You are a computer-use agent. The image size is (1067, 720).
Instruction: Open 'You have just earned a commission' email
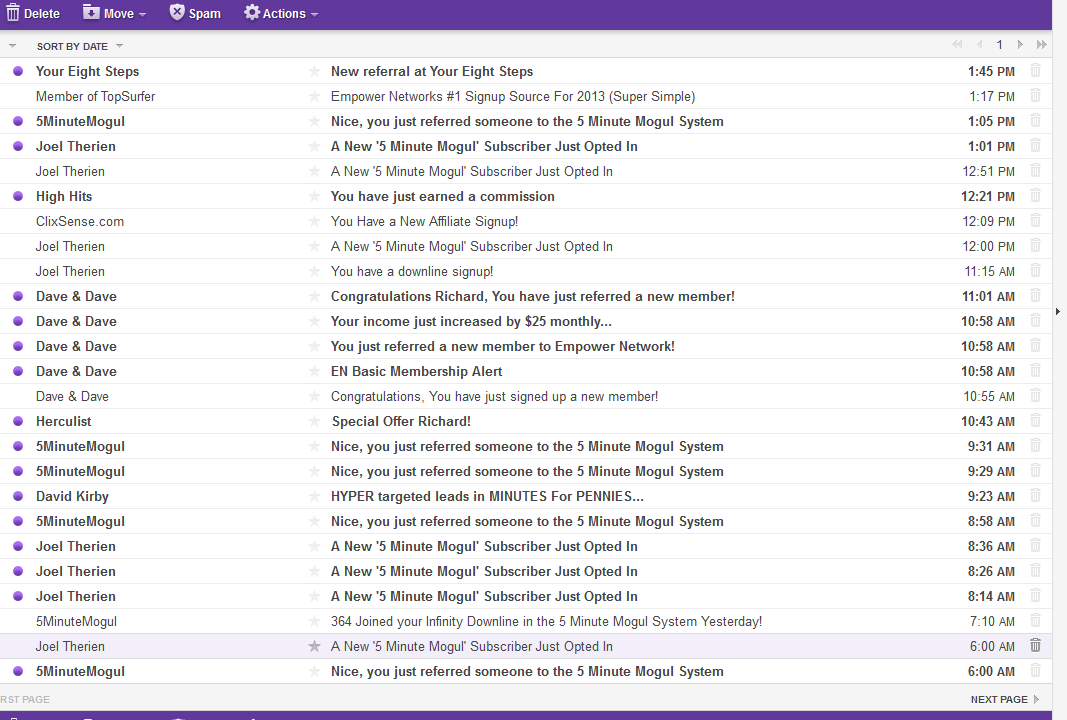[442, 196]
